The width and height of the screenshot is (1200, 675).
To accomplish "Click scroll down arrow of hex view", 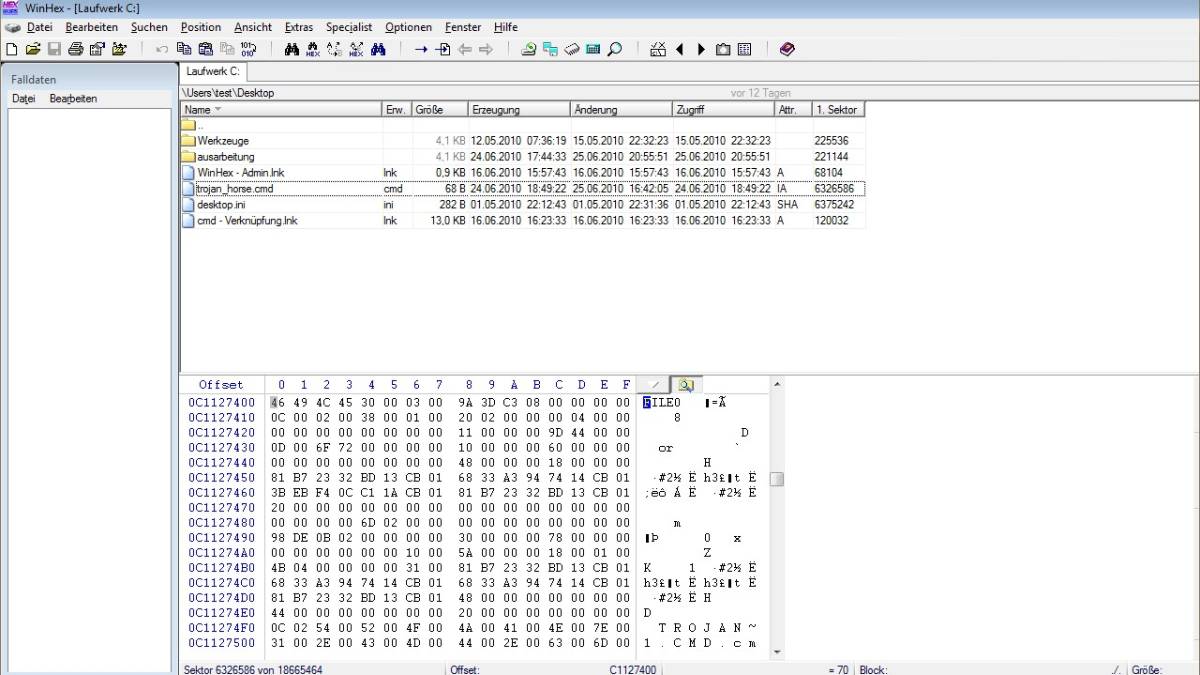I will point(777,652).
